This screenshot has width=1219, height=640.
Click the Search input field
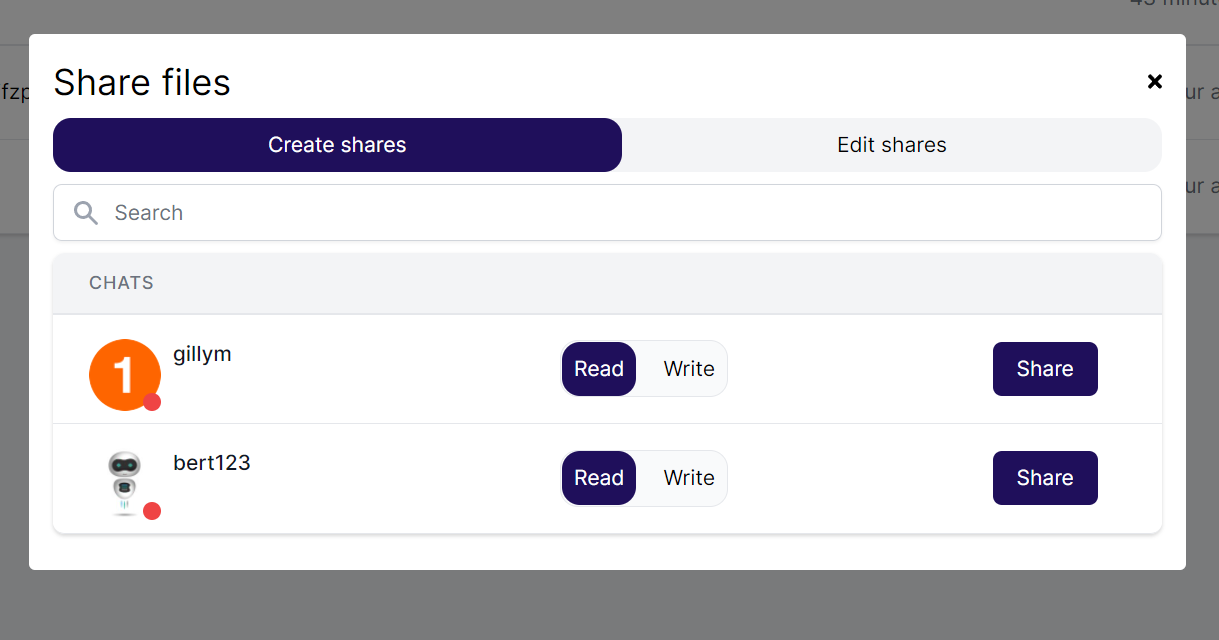click(x=400, y=212)
